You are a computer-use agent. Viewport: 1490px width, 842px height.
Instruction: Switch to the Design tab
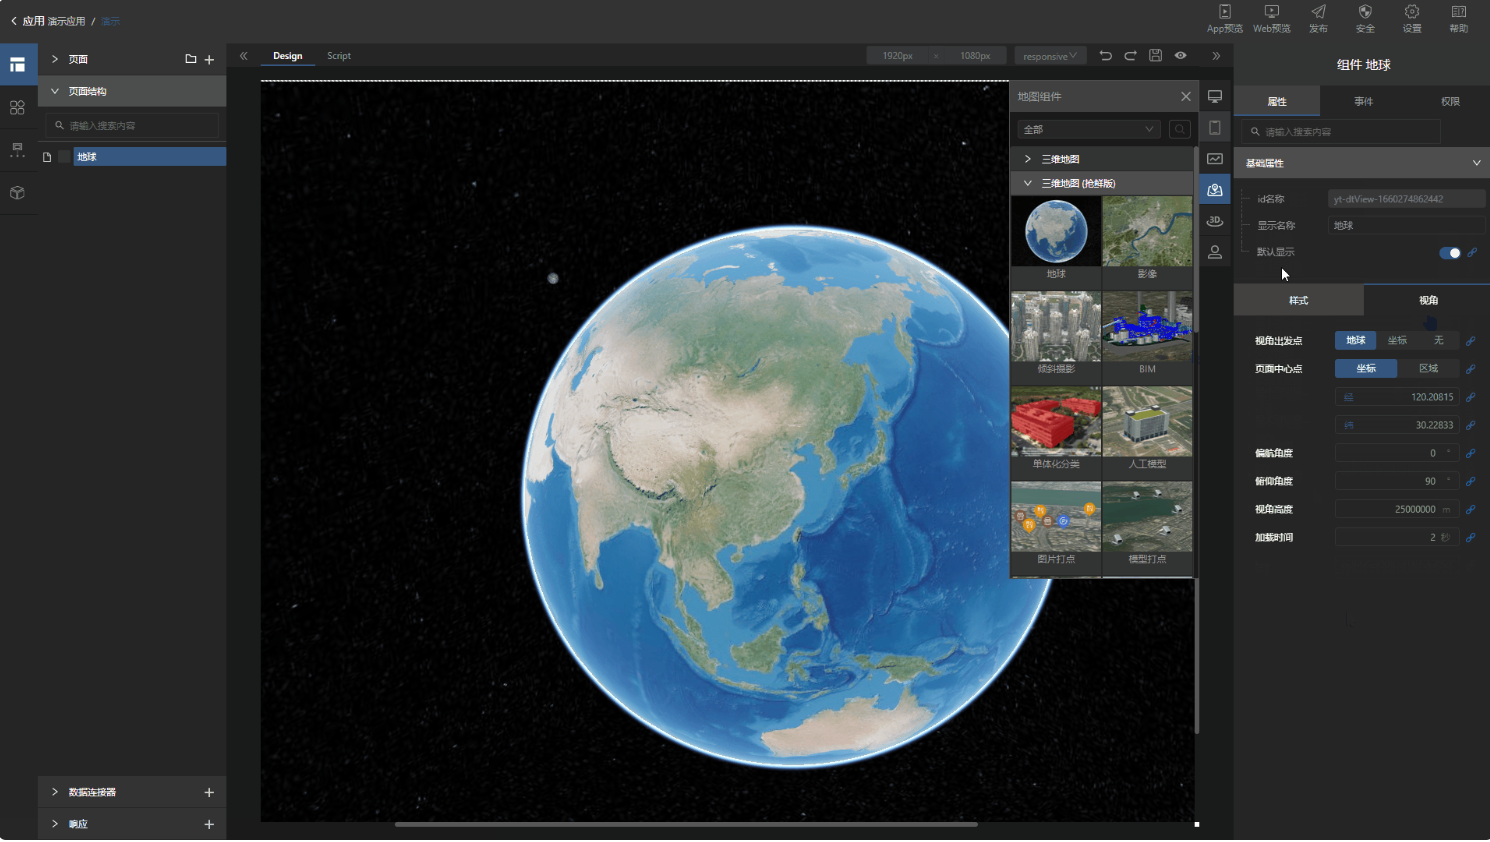pos(288,56)
